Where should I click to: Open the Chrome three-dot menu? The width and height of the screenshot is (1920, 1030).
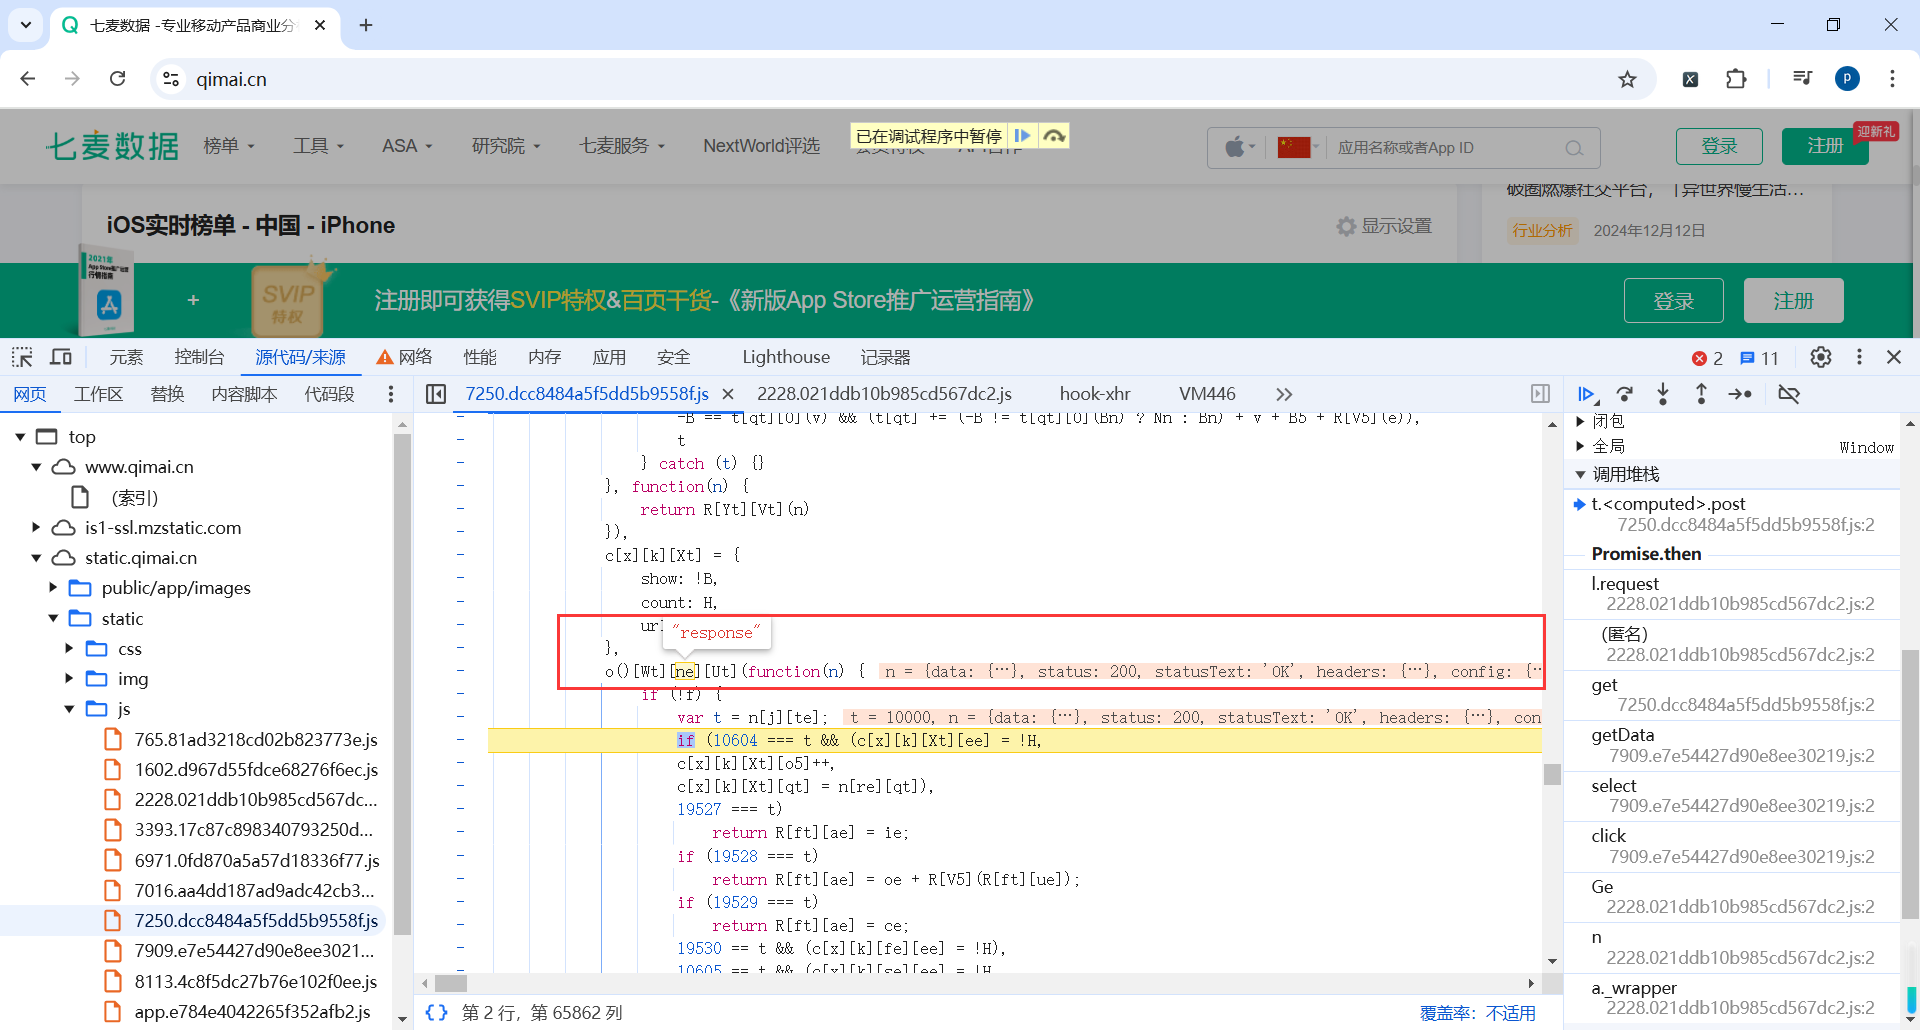pyautogui.click(x=1892, y=79)
